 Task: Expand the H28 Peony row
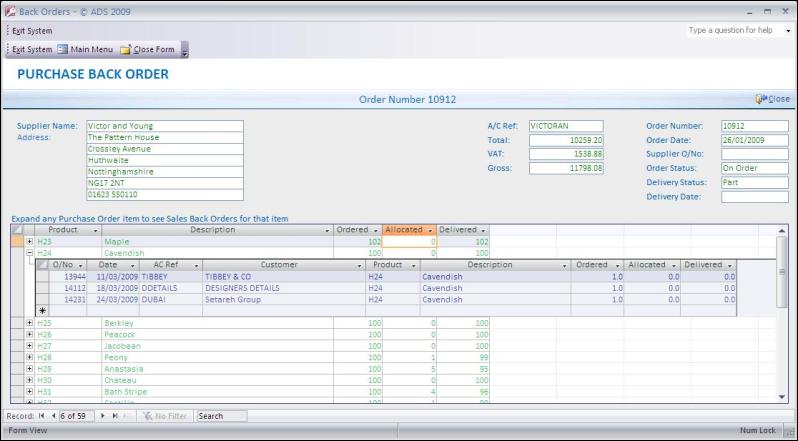(x=30, y=357)
